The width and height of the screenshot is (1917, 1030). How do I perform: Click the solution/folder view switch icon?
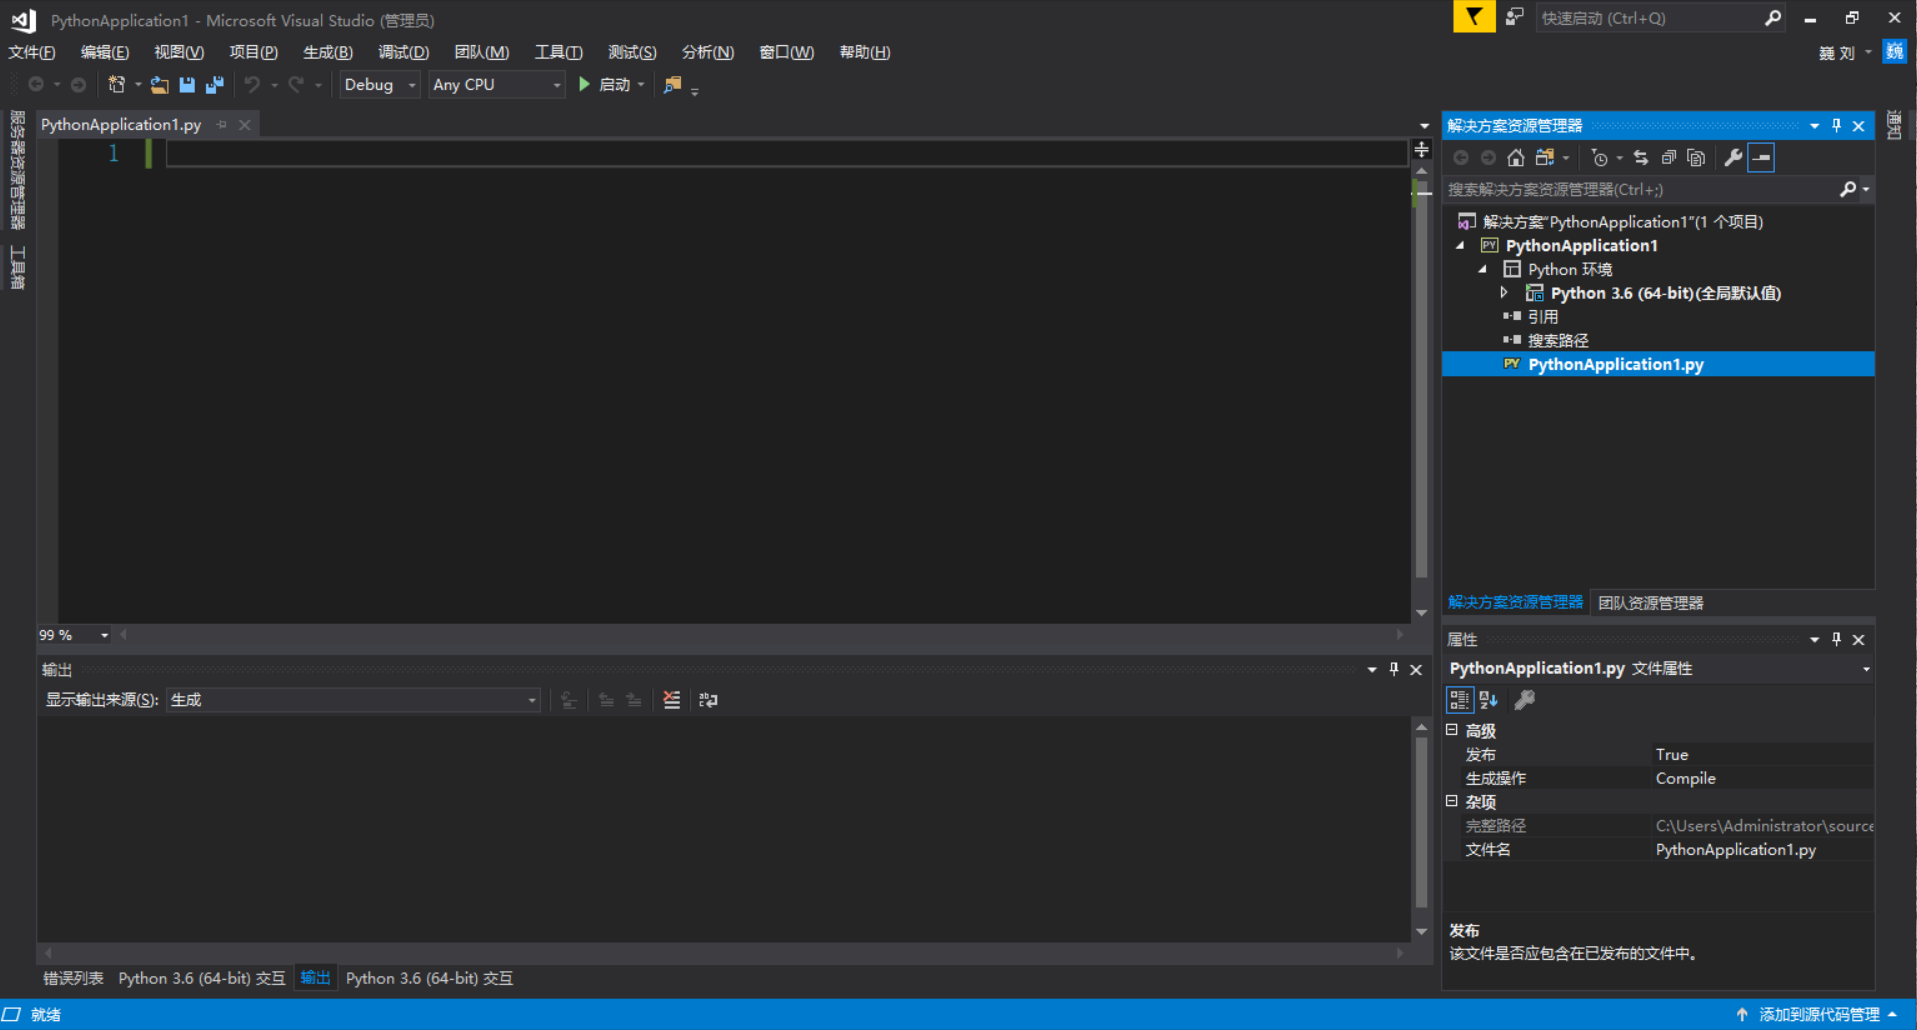1545,157
